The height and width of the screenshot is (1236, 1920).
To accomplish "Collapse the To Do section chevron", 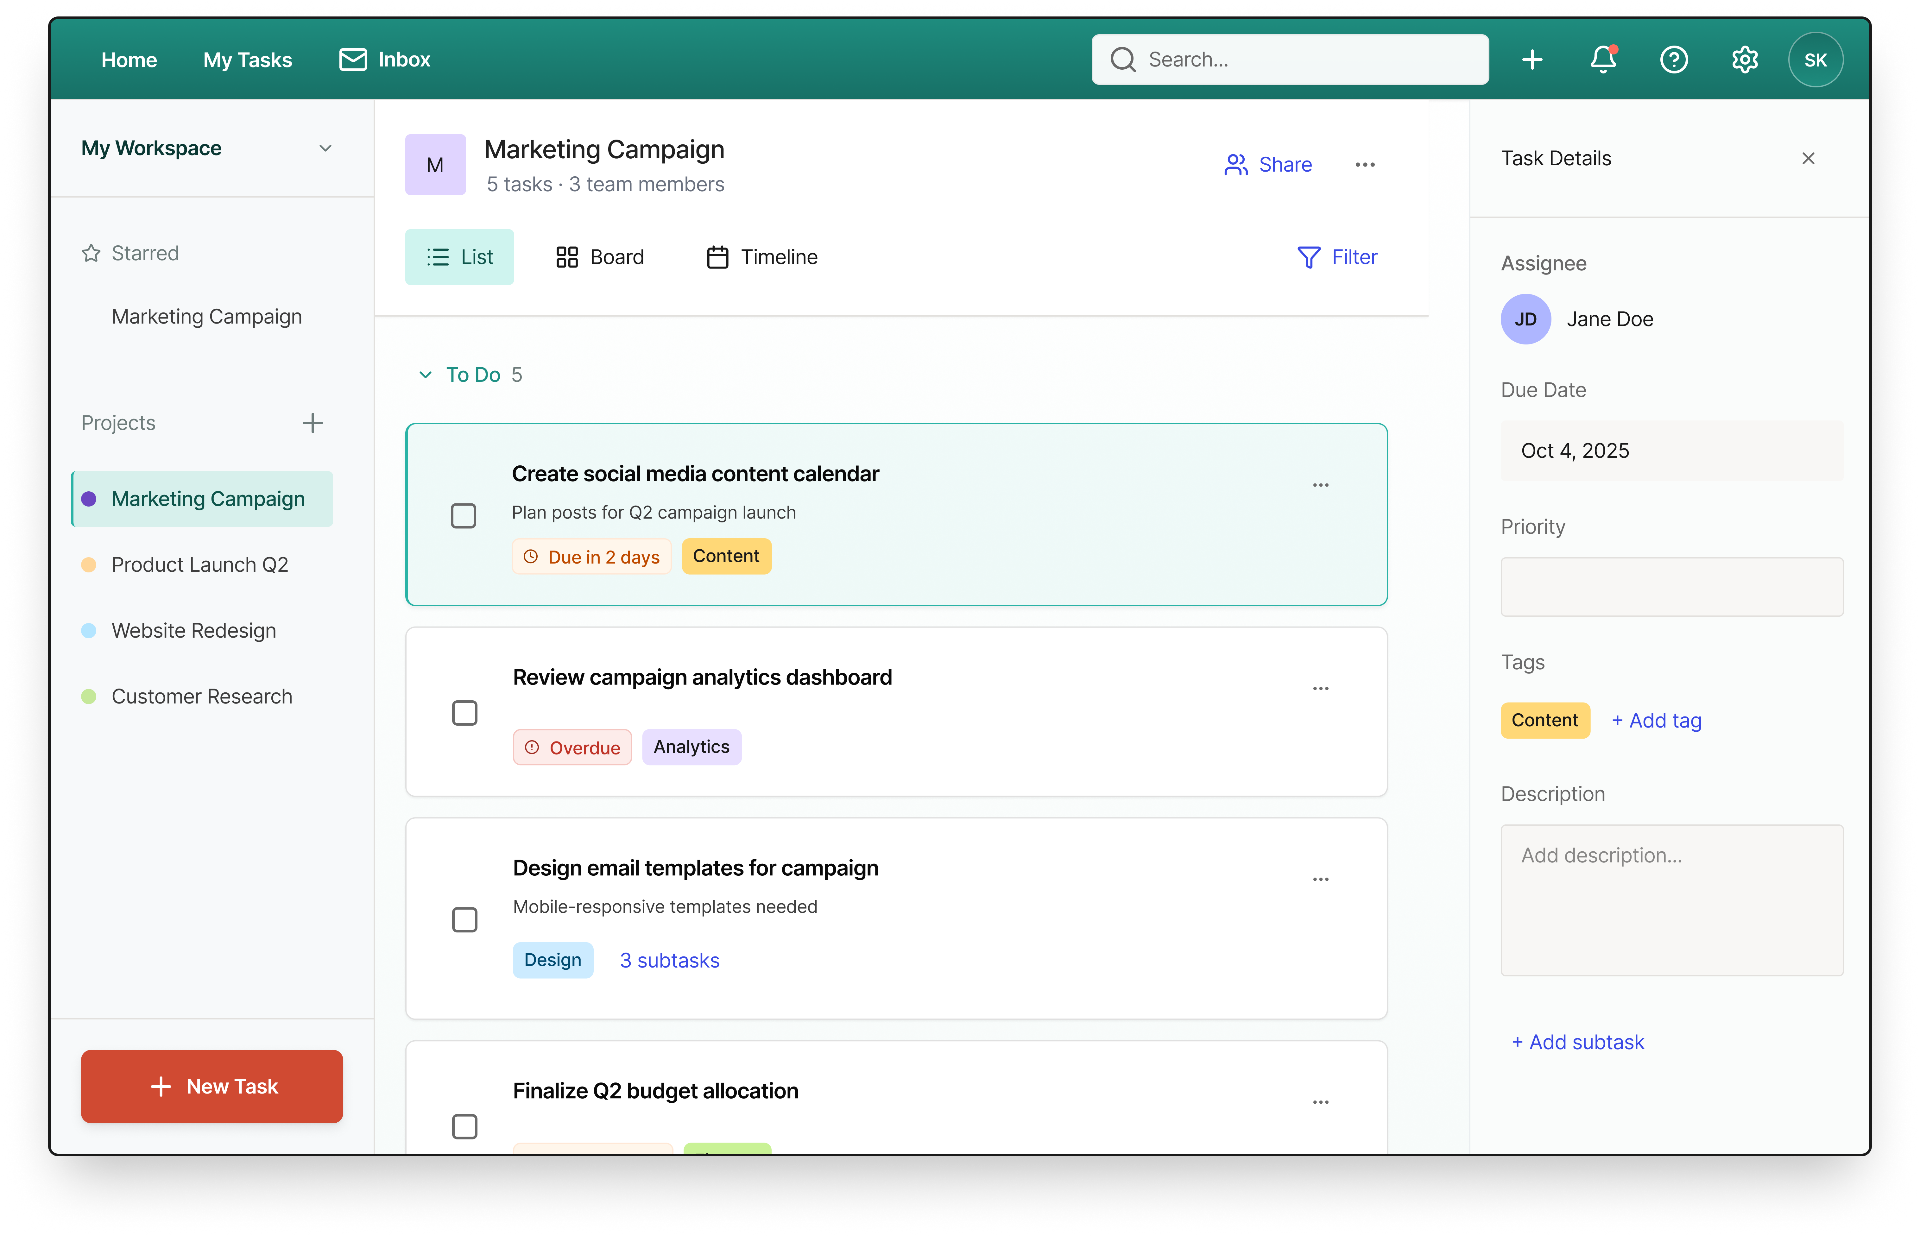I will [x=425, y=375].
